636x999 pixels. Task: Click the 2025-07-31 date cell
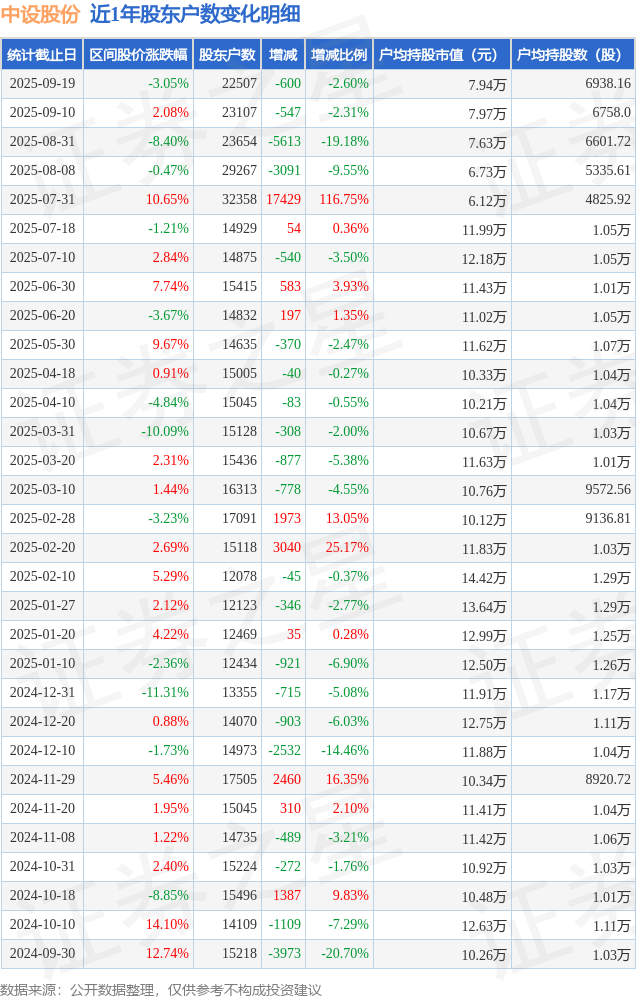click(42, 200)
